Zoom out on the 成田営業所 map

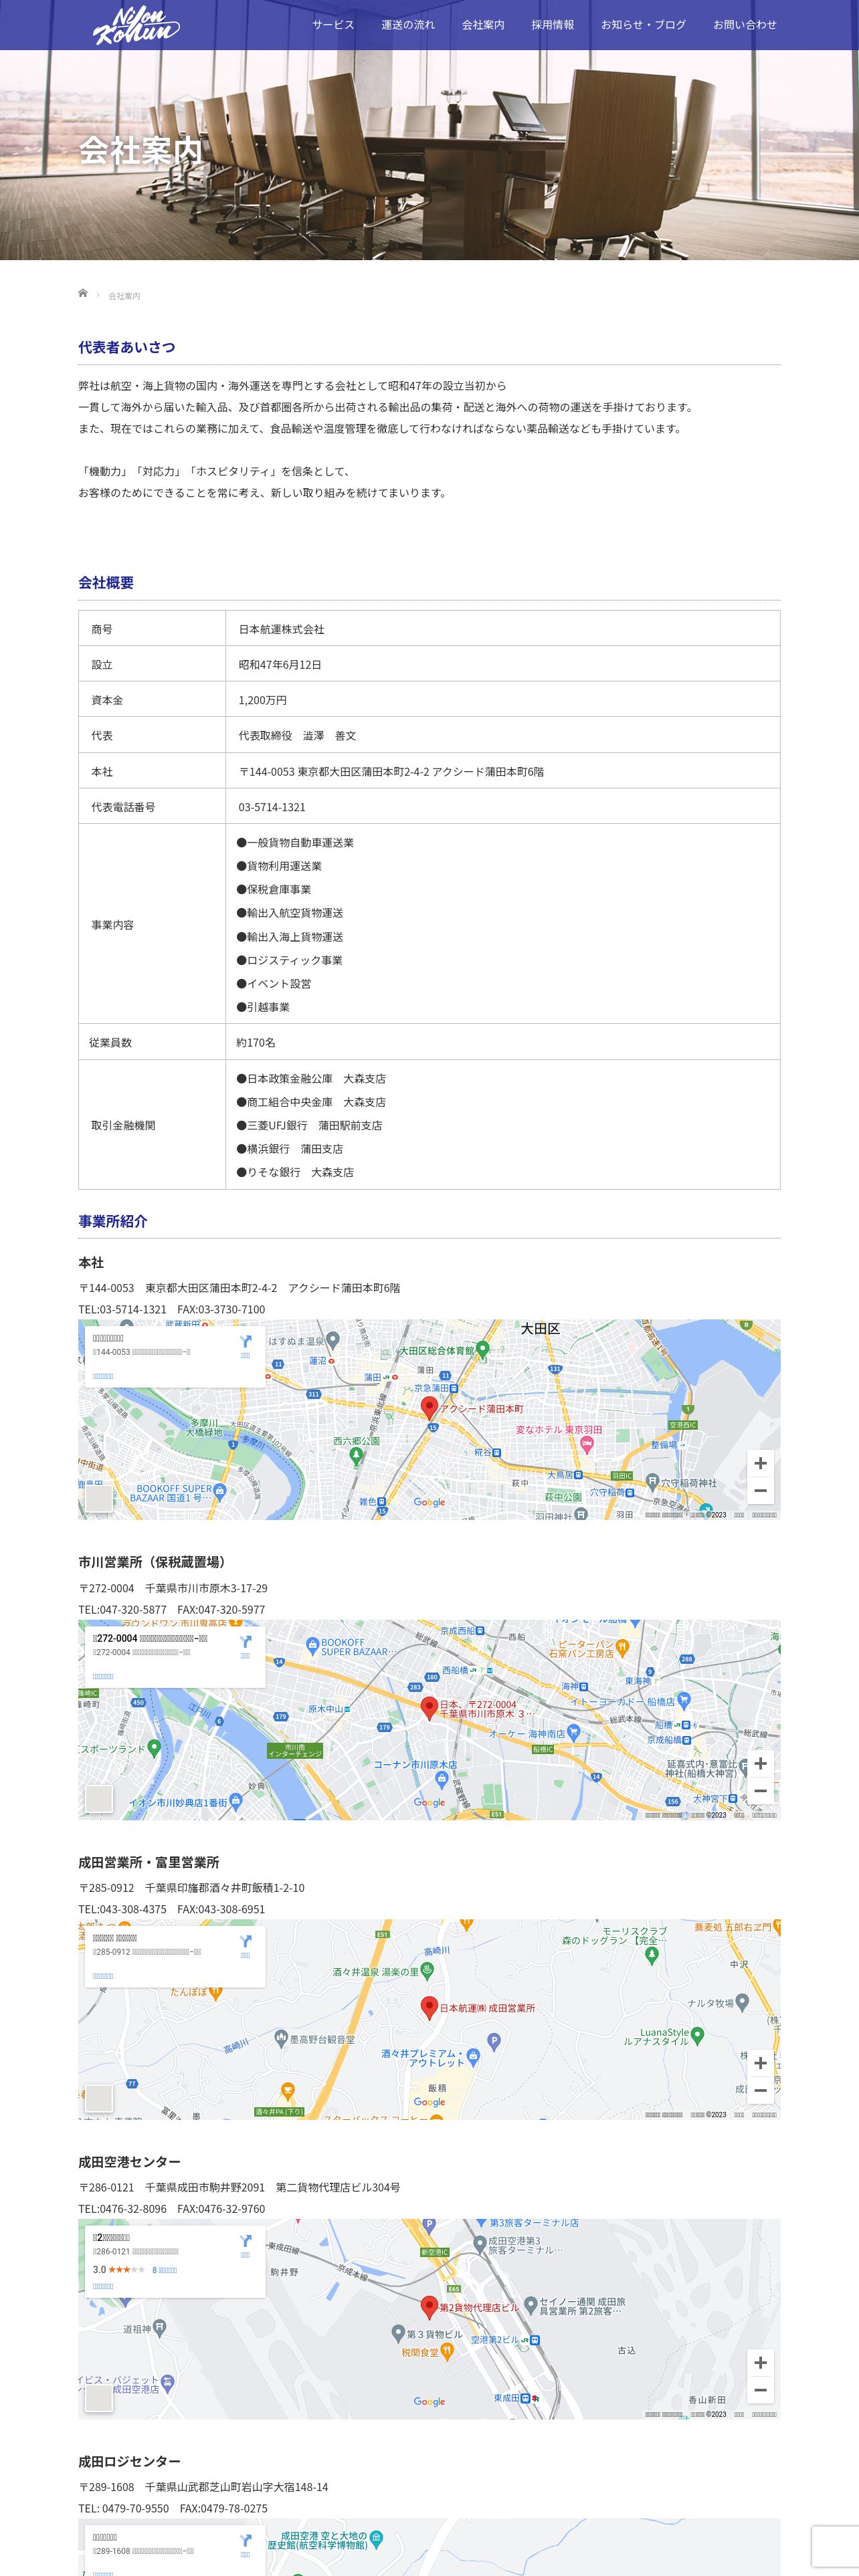[x=760, y=2089]
